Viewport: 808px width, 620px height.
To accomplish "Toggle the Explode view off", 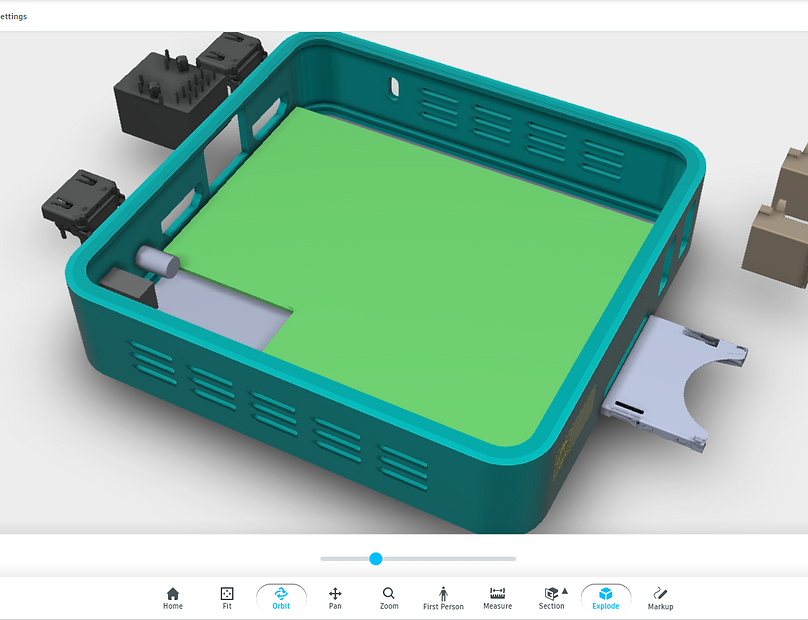I will 605,598.
